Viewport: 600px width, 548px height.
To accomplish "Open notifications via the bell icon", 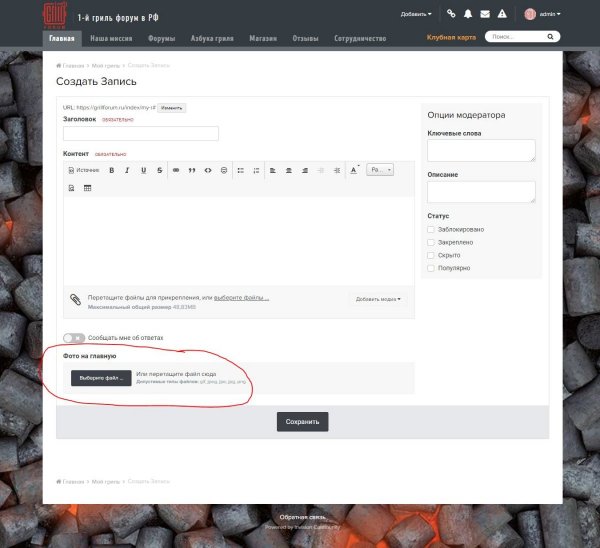I will [x=468, y=14].
